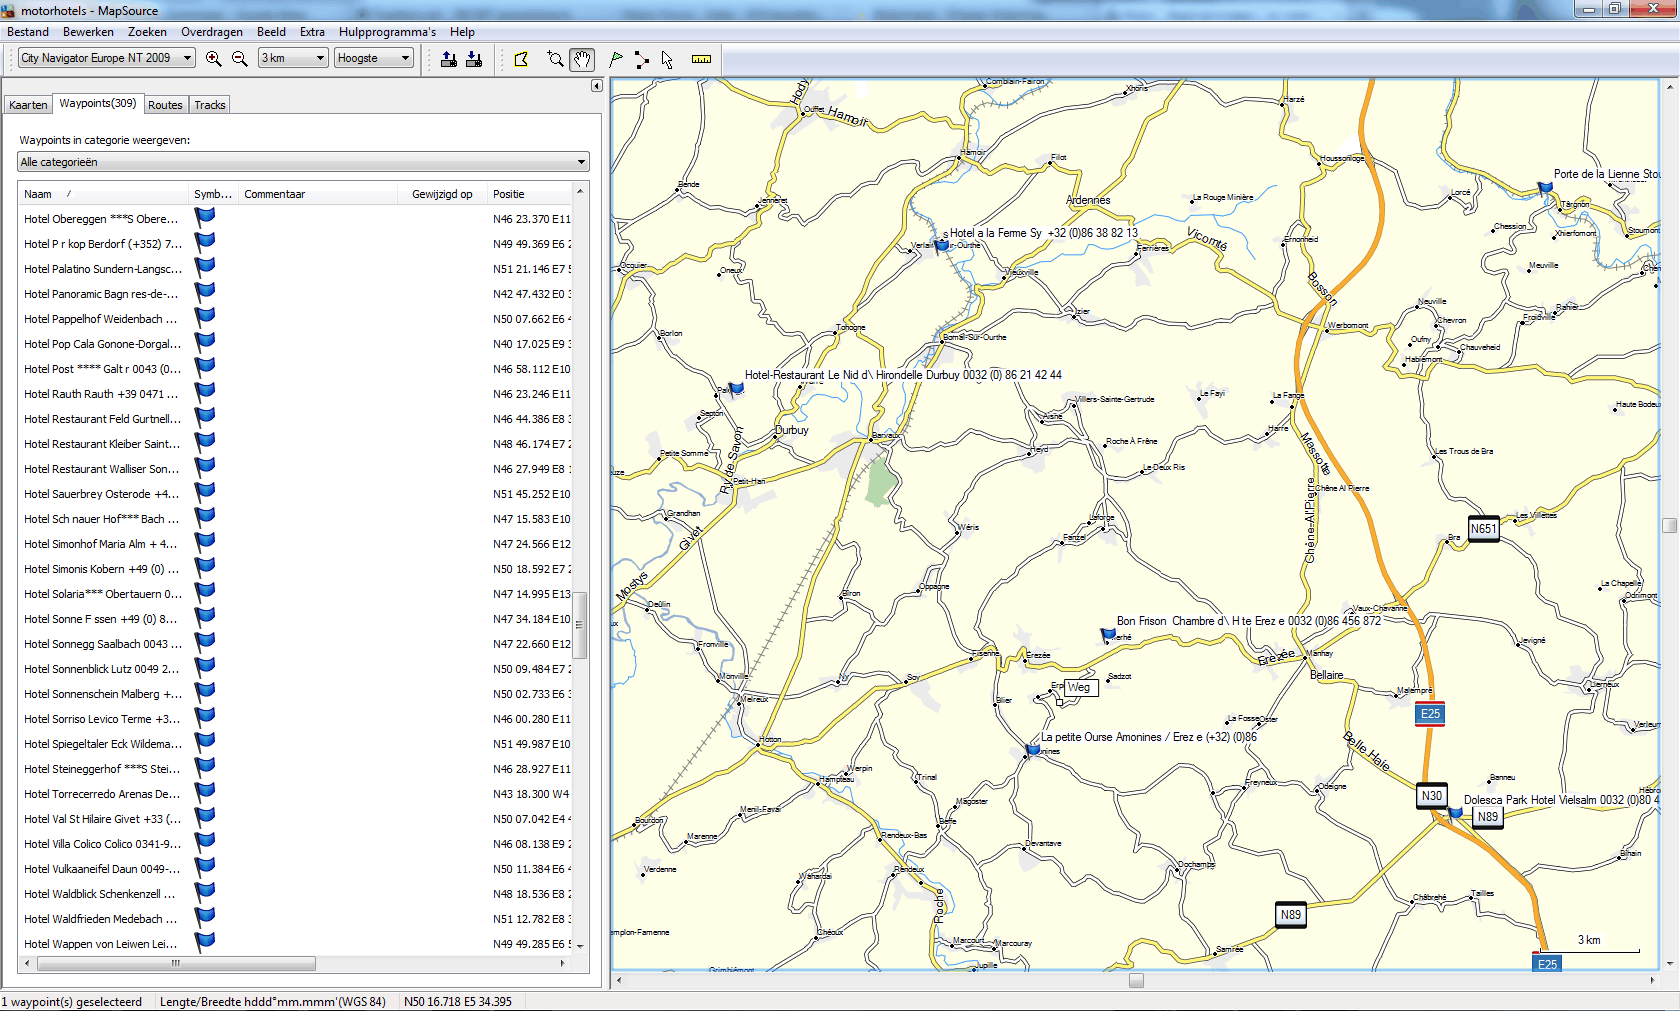The height and width of the screenshot is (1011, 1680).
Task: Click flag symbol of Hotel Obereggen row
Action: pyautogui.click(x=205, y=216)
